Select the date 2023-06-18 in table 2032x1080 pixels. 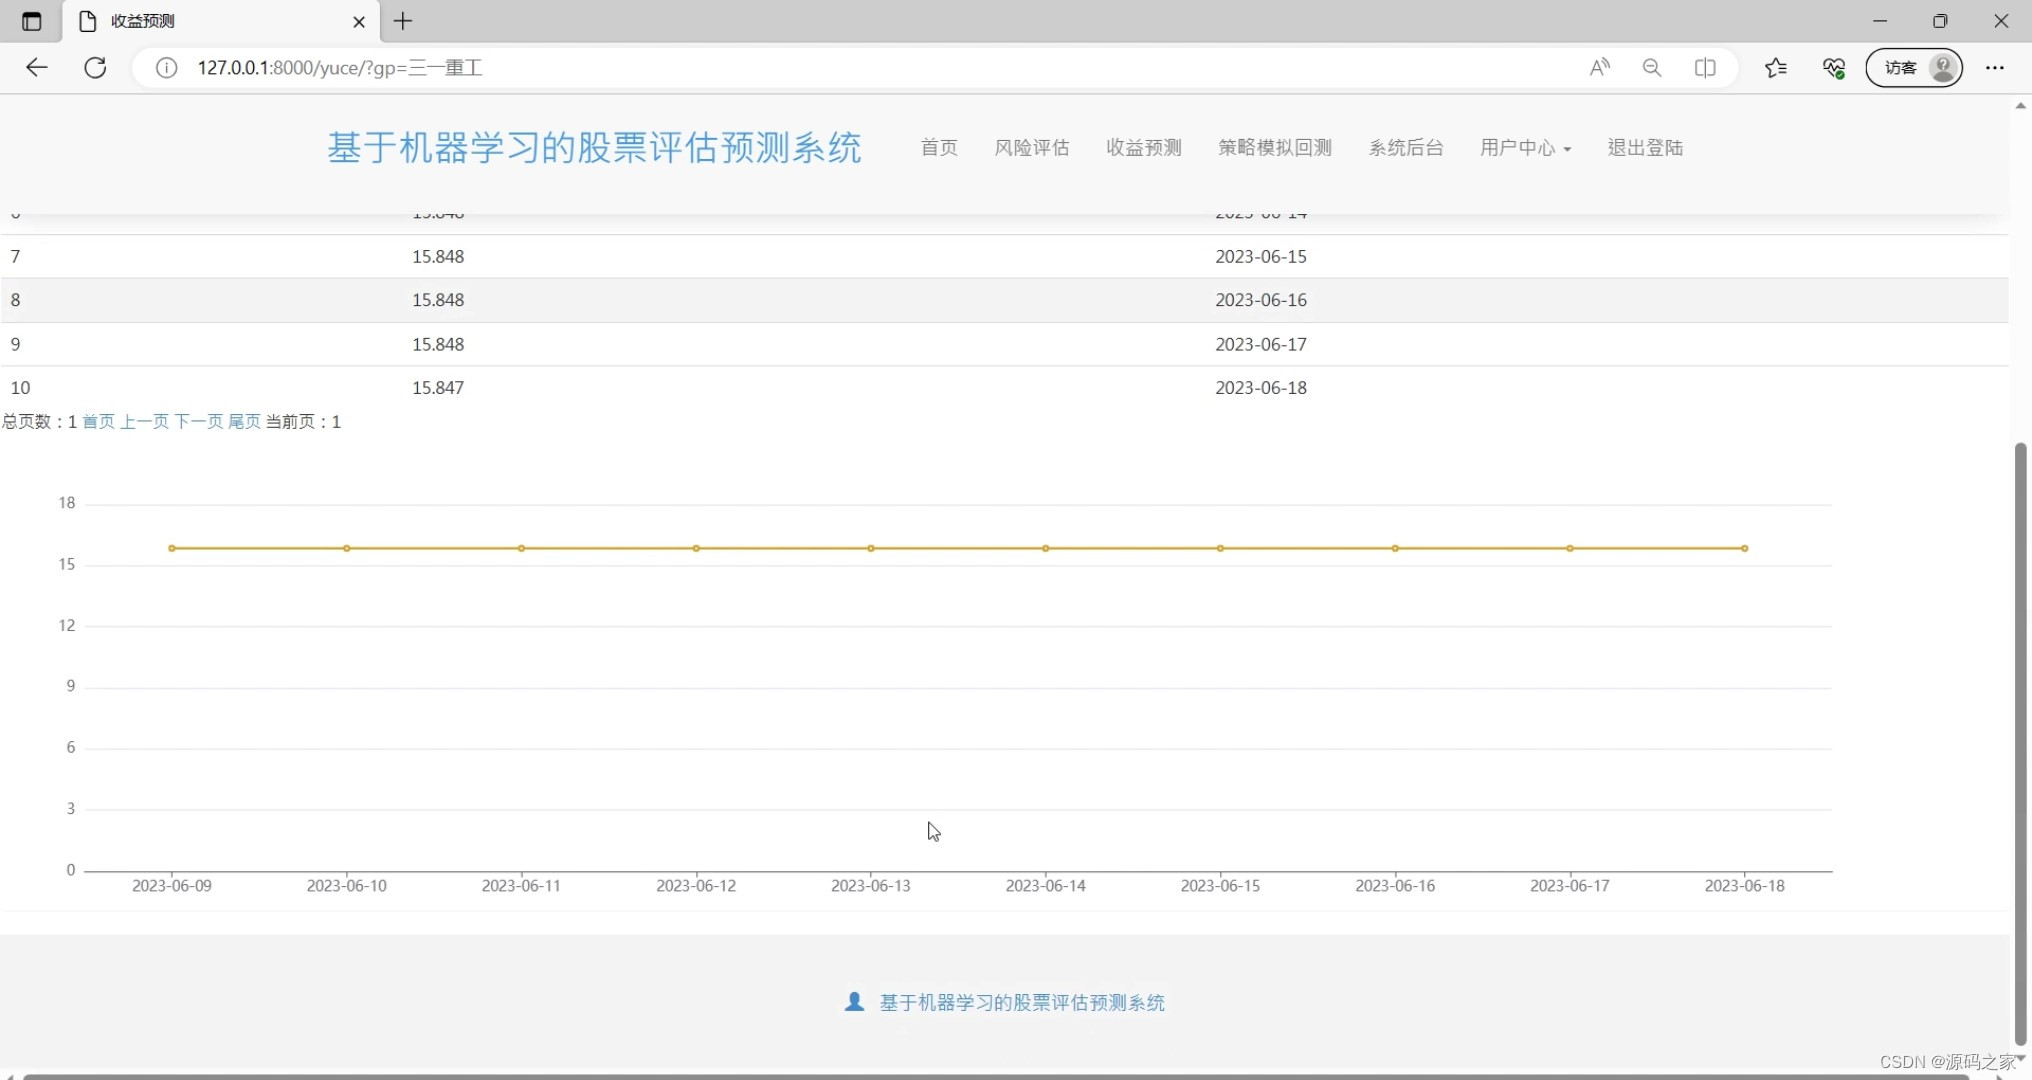click(1261, 388)
